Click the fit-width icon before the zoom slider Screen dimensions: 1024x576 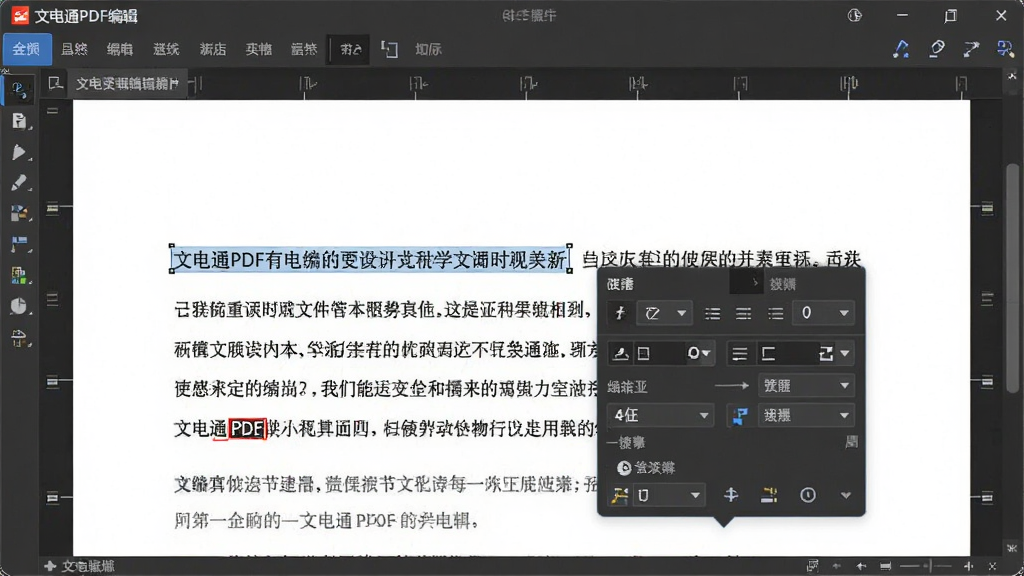885,566
